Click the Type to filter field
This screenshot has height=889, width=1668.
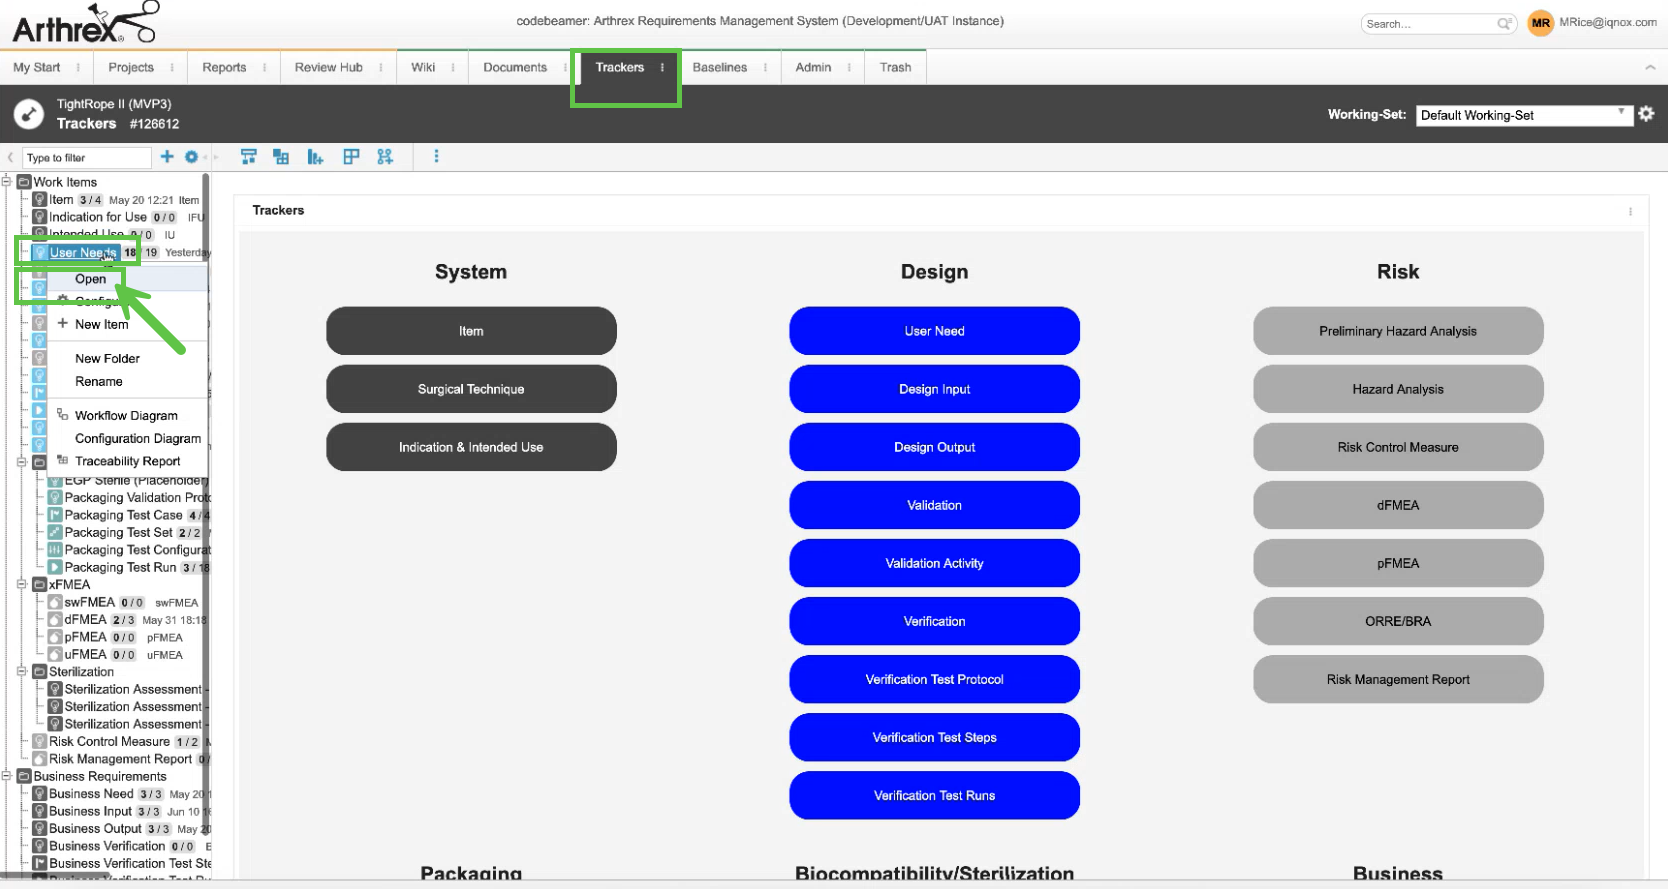coord(86,158)
